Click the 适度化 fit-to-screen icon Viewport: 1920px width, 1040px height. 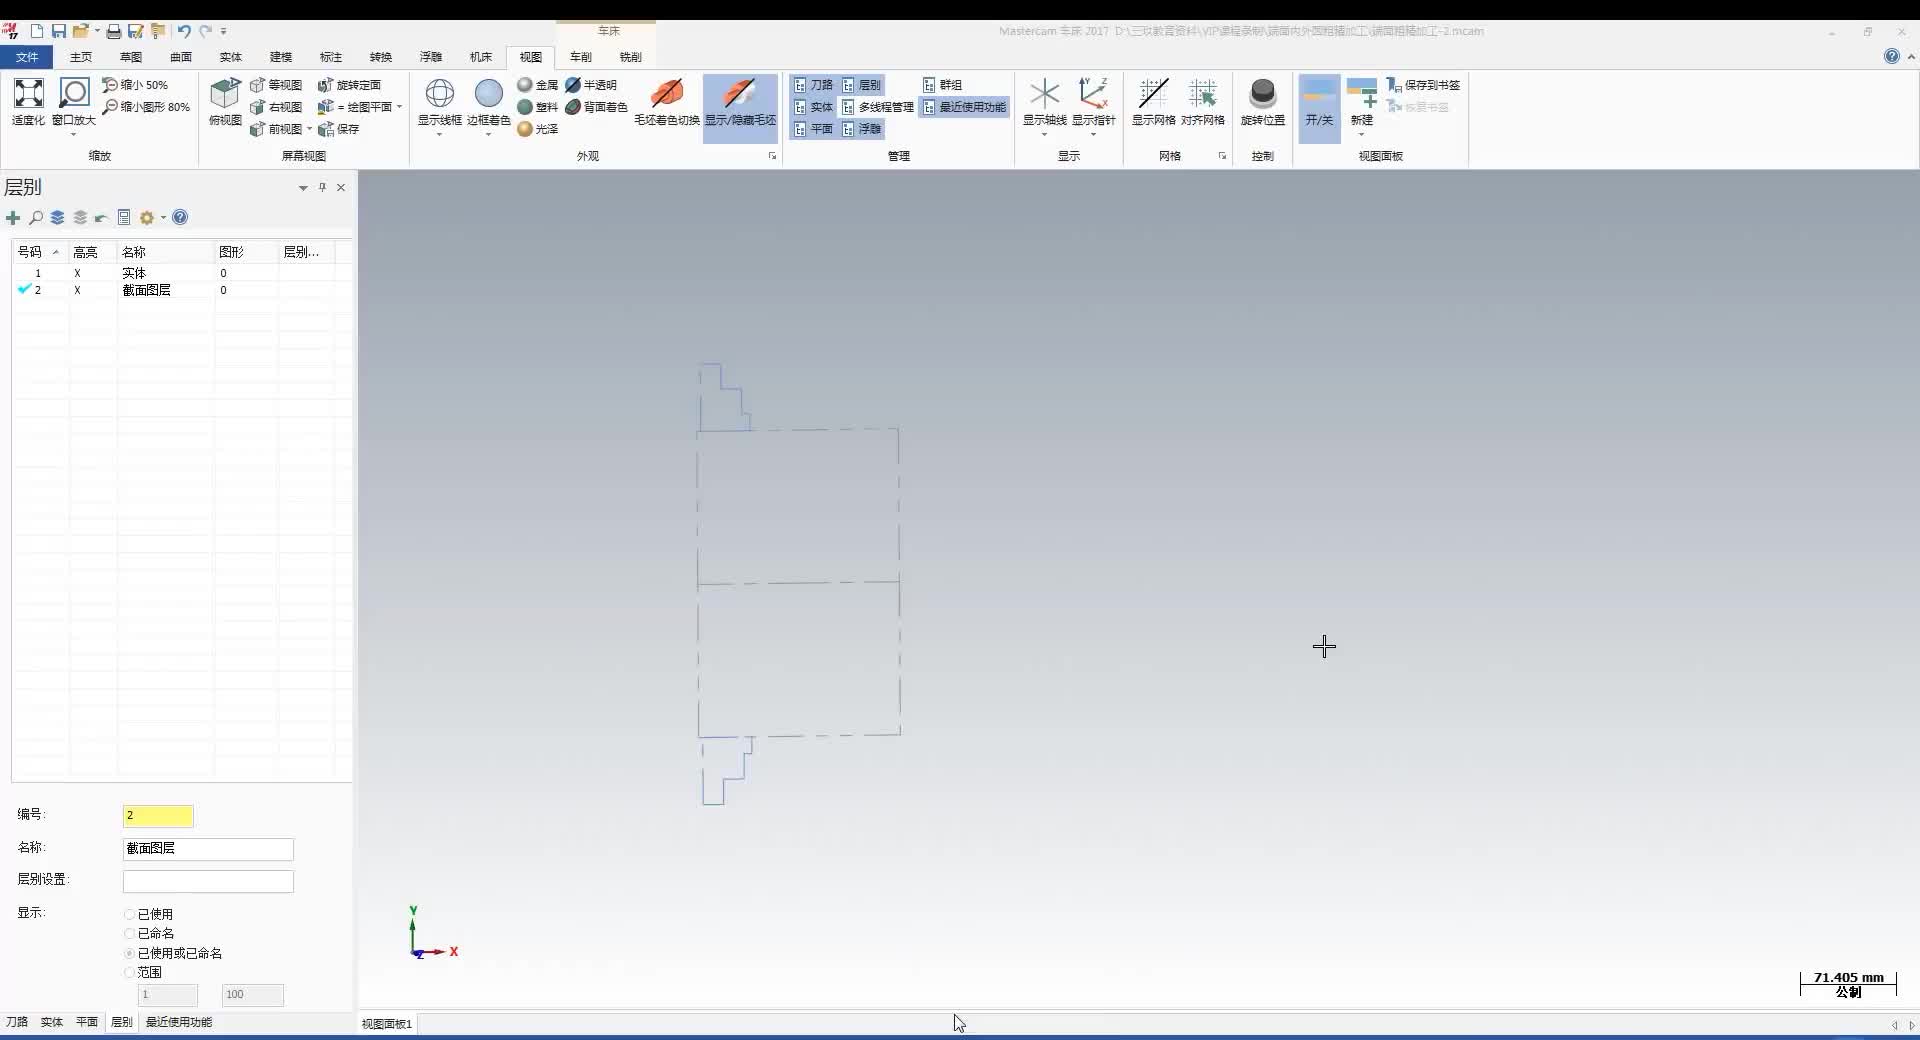point(28,101)
